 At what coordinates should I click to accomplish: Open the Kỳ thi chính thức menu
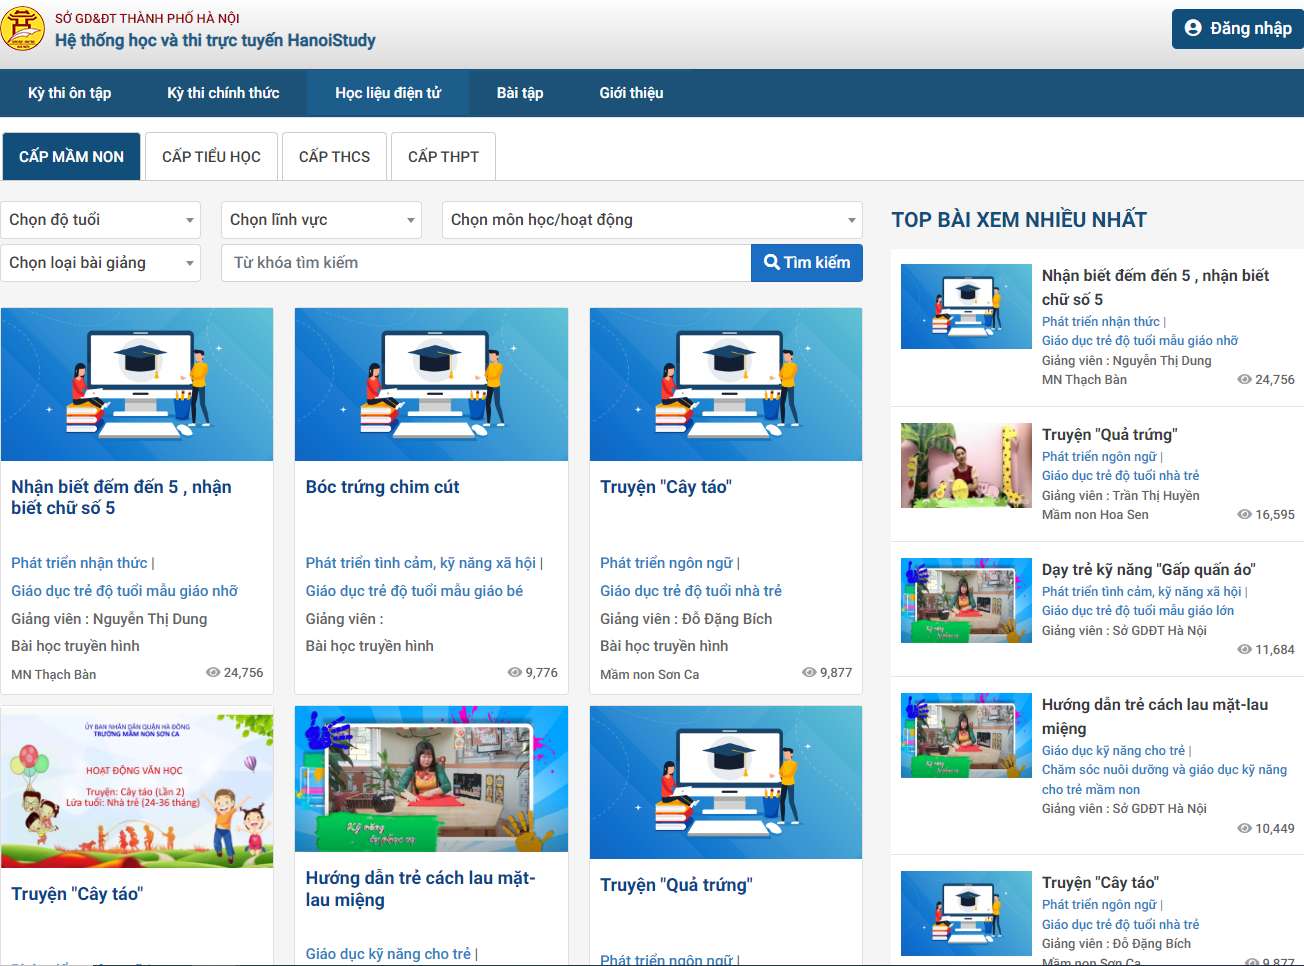click(223, 93)
